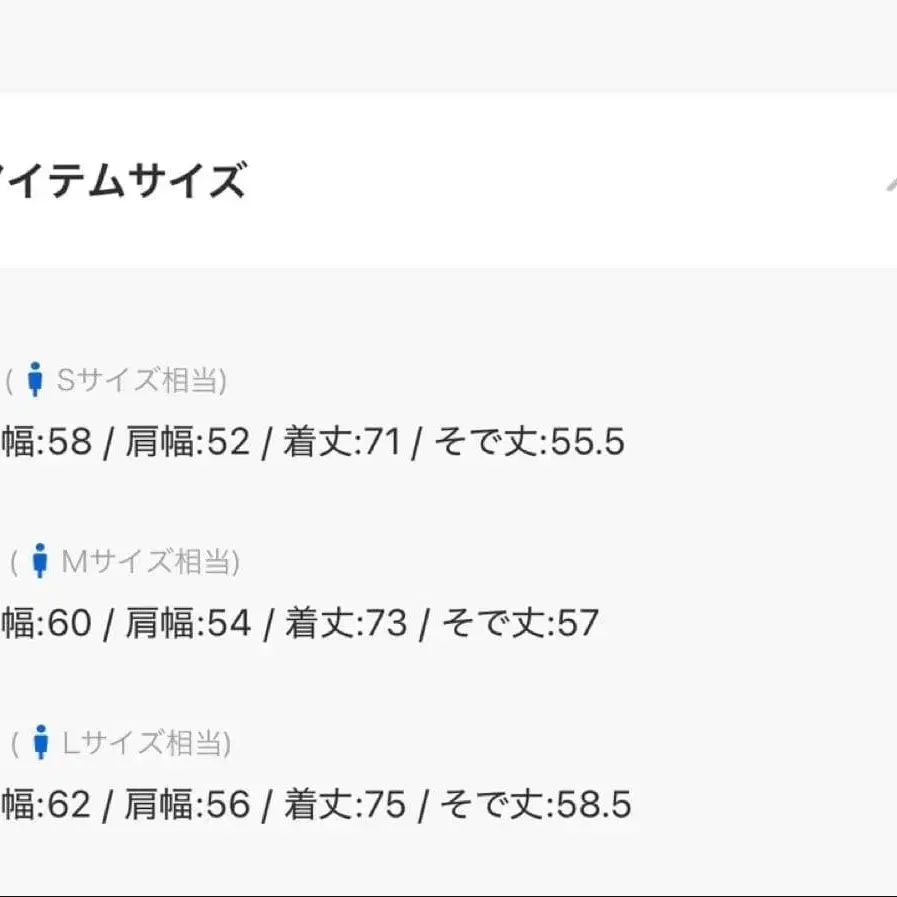Click the 着丈:71 measurement

pyautogui.click(x=341, y=441)
